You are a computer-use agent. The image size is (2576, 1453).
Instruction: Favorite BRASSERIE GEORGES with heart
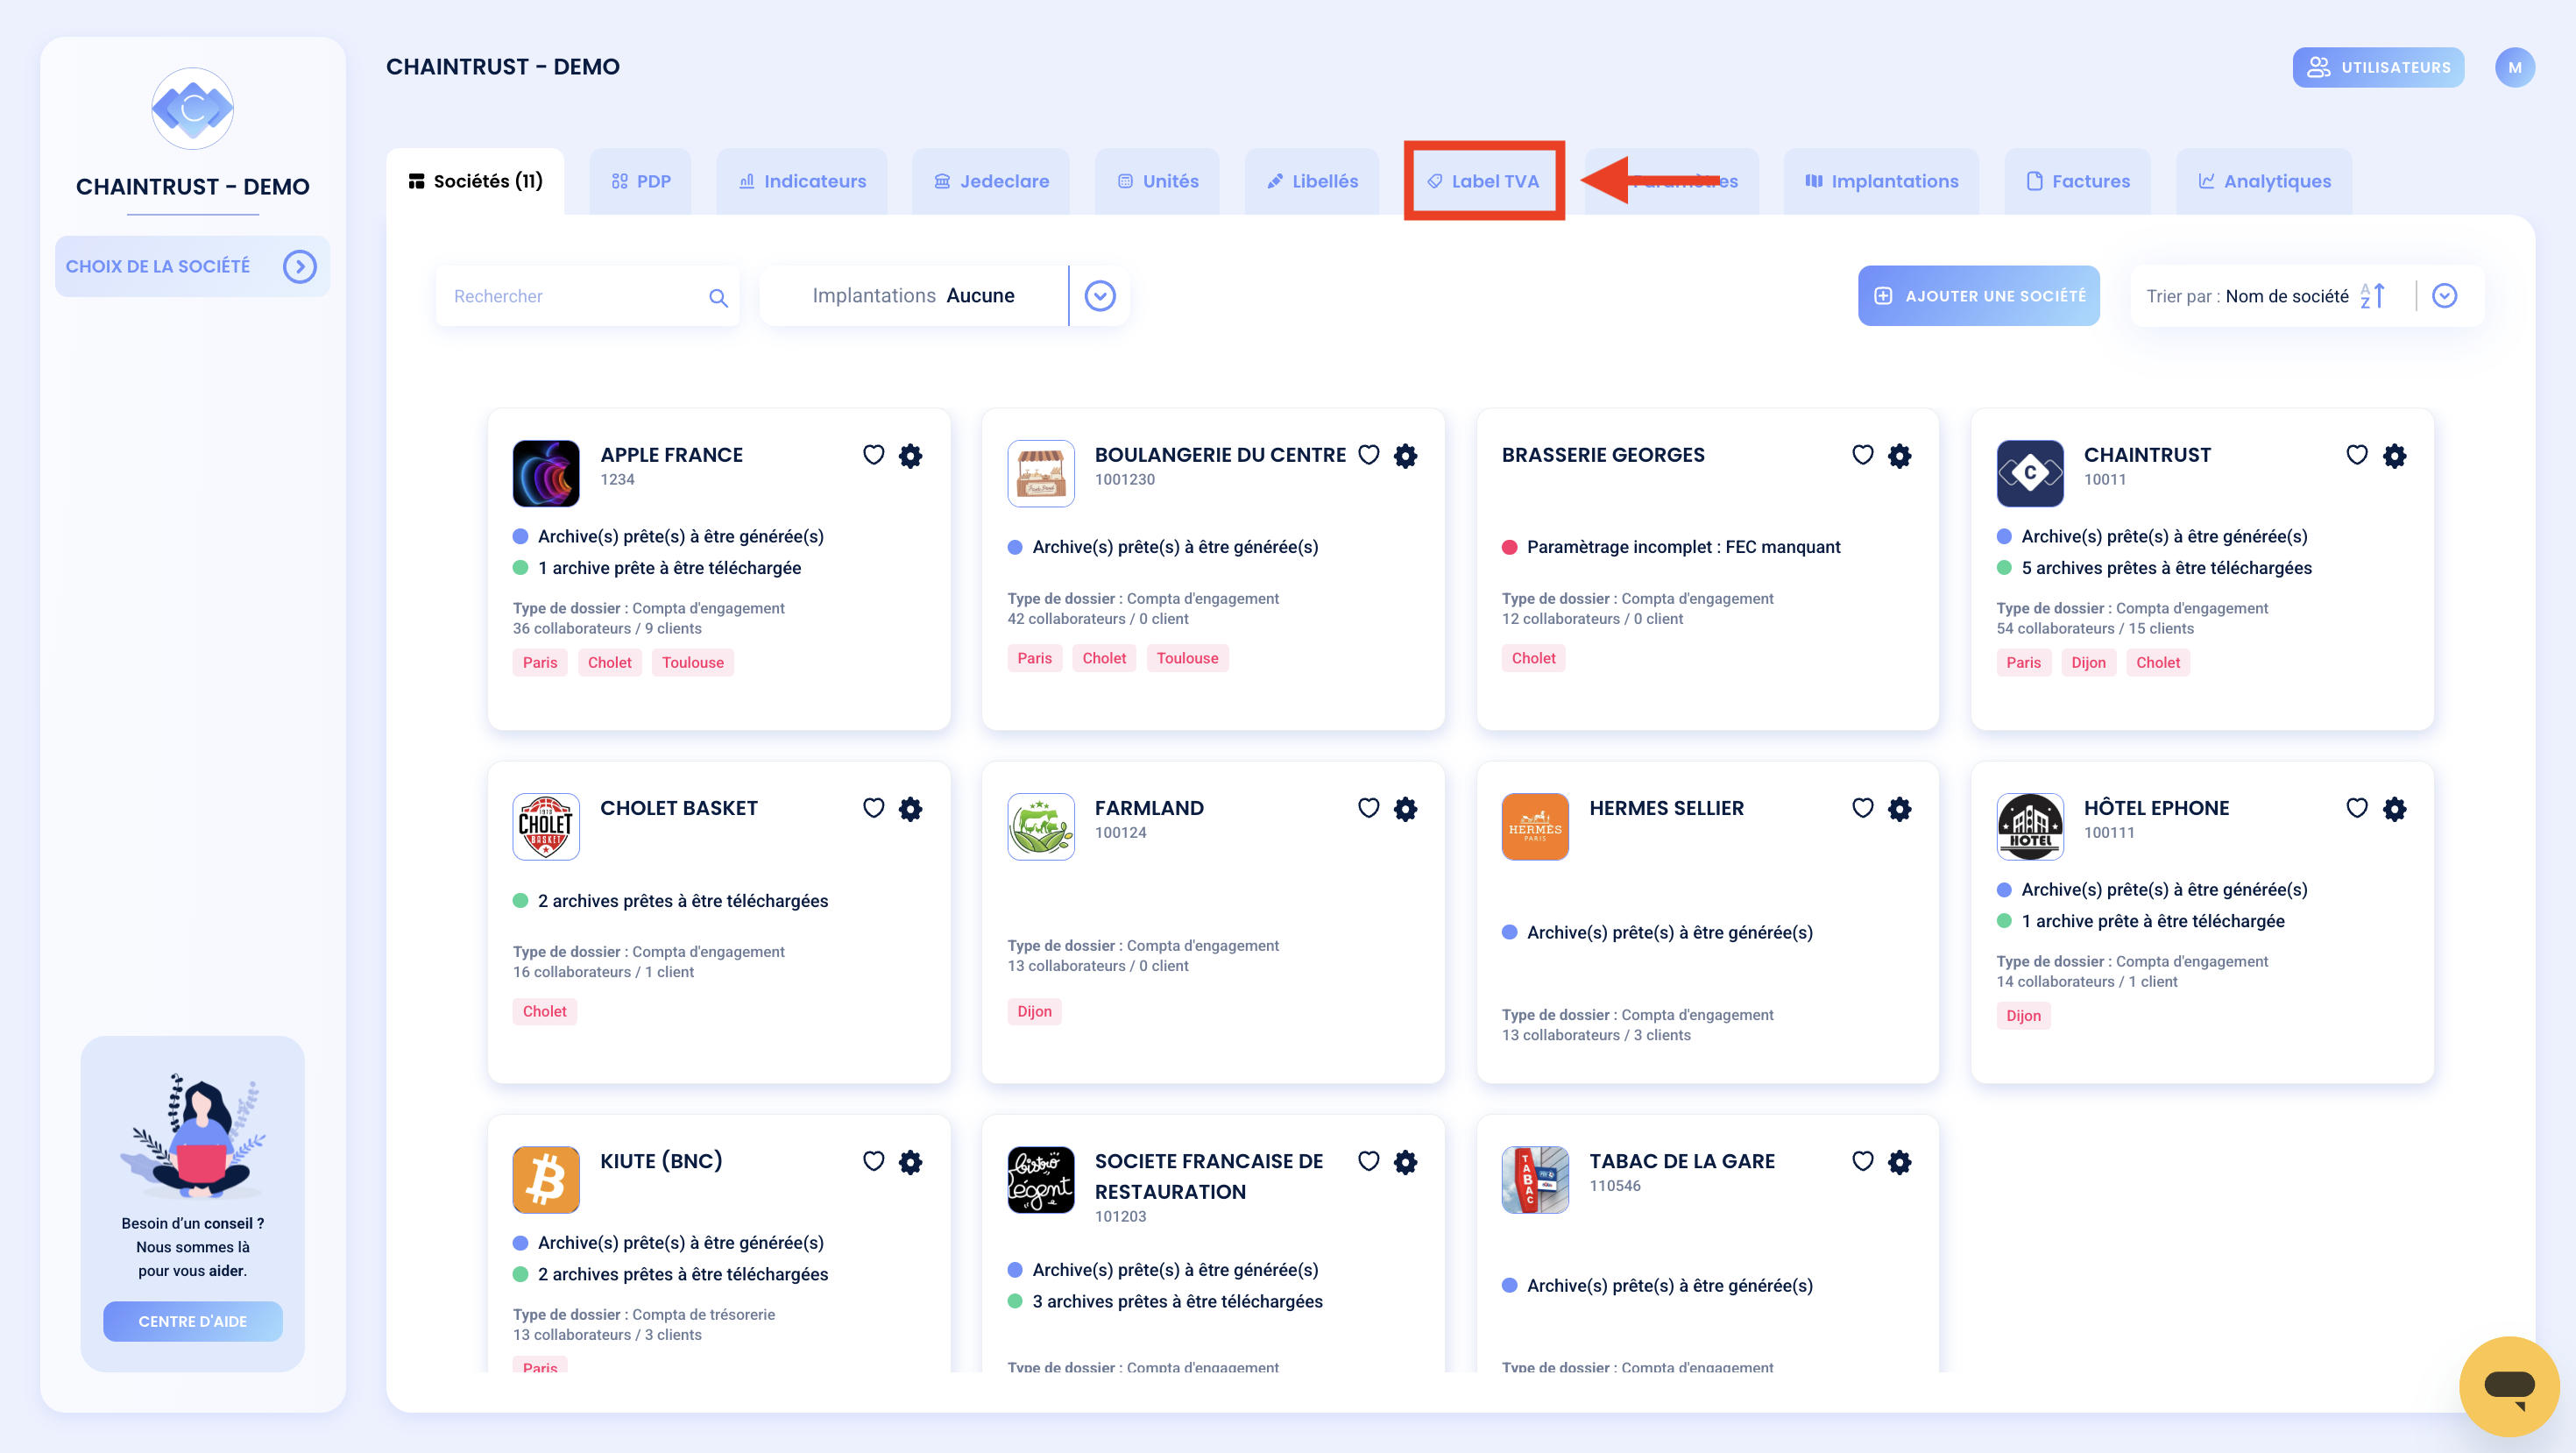coord(1862,455)
